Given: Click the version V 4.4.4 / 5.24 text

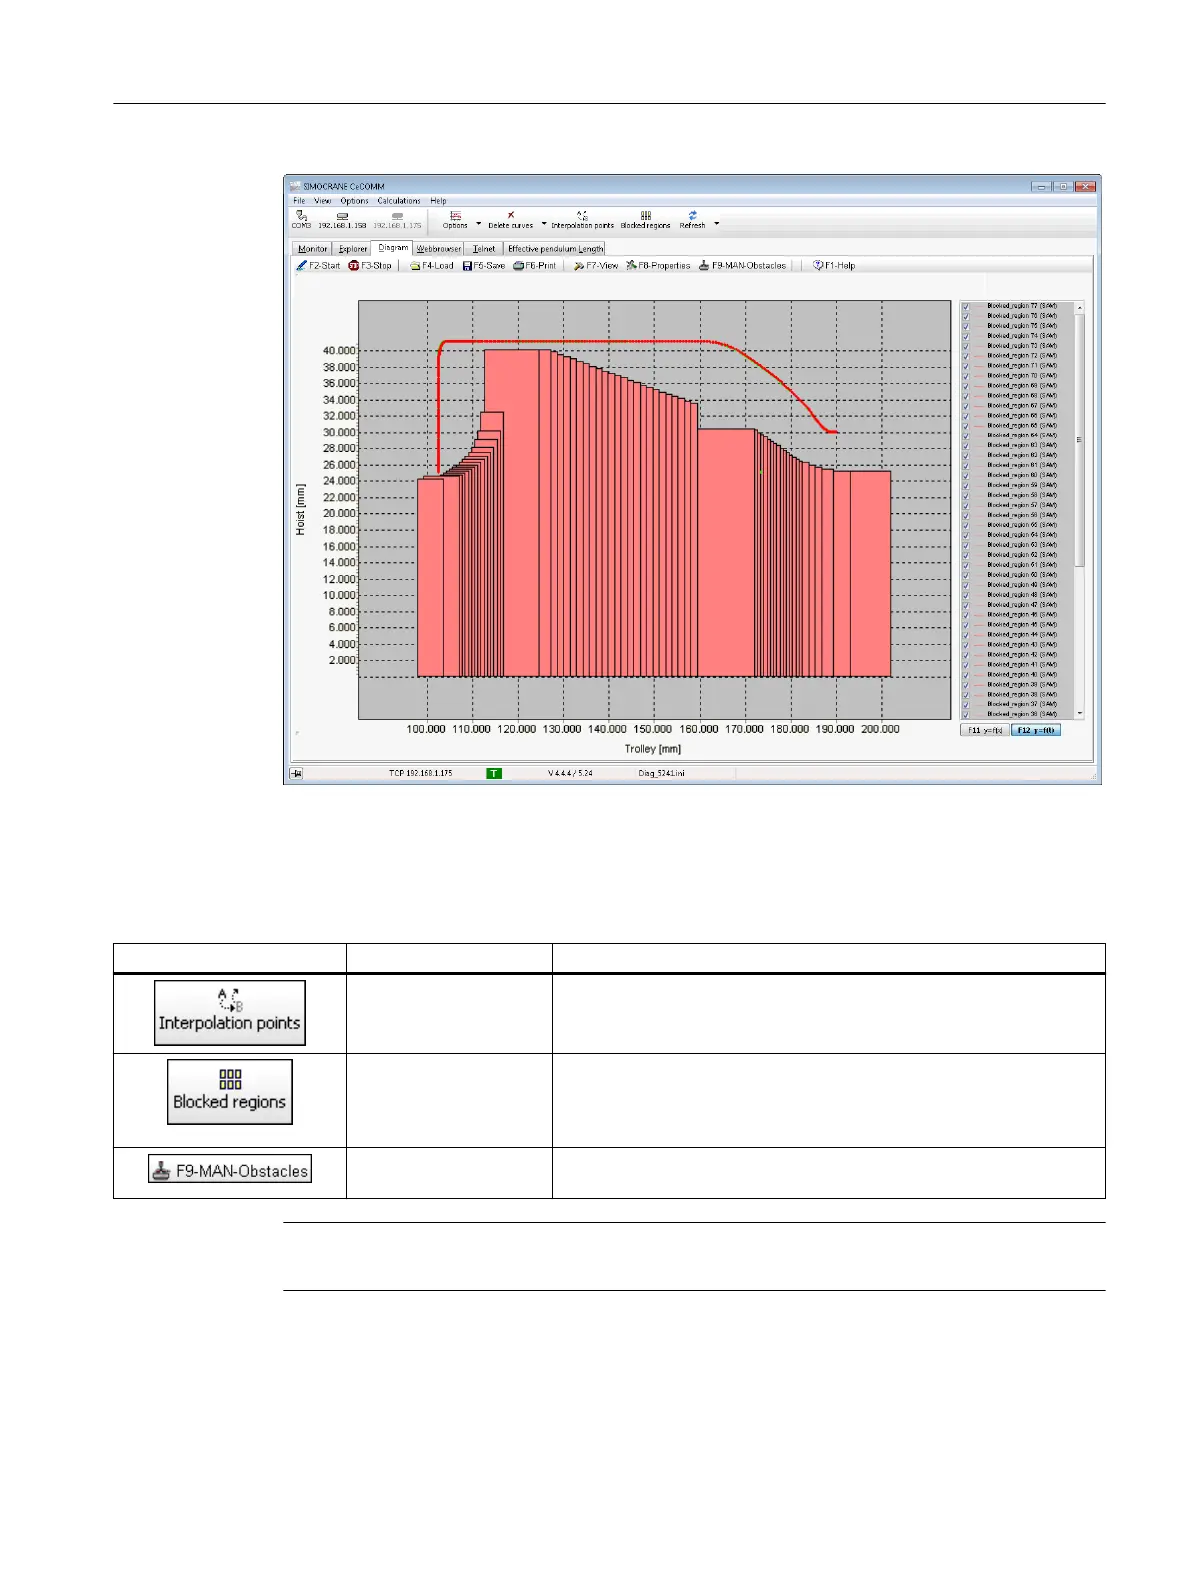Looking at the screenshot, I should point(570,773).
